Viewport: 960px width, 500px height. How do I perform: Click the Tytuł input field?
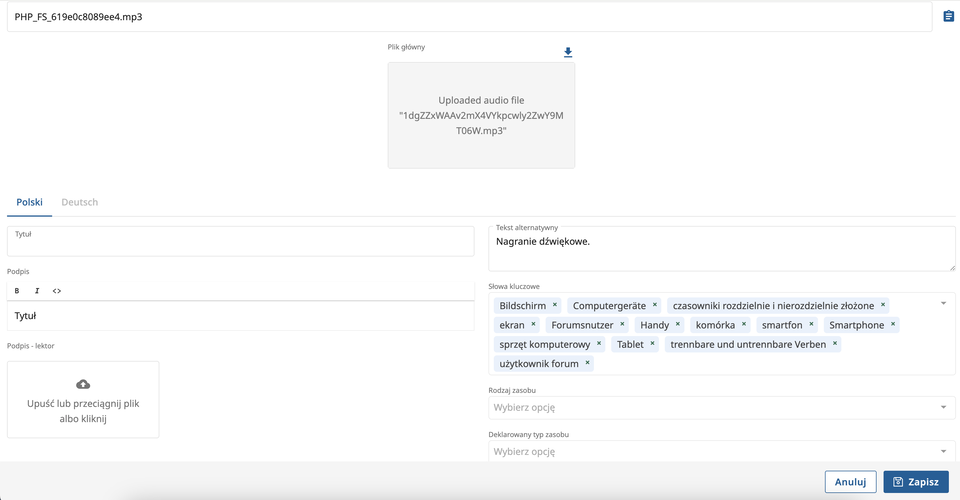240,244
